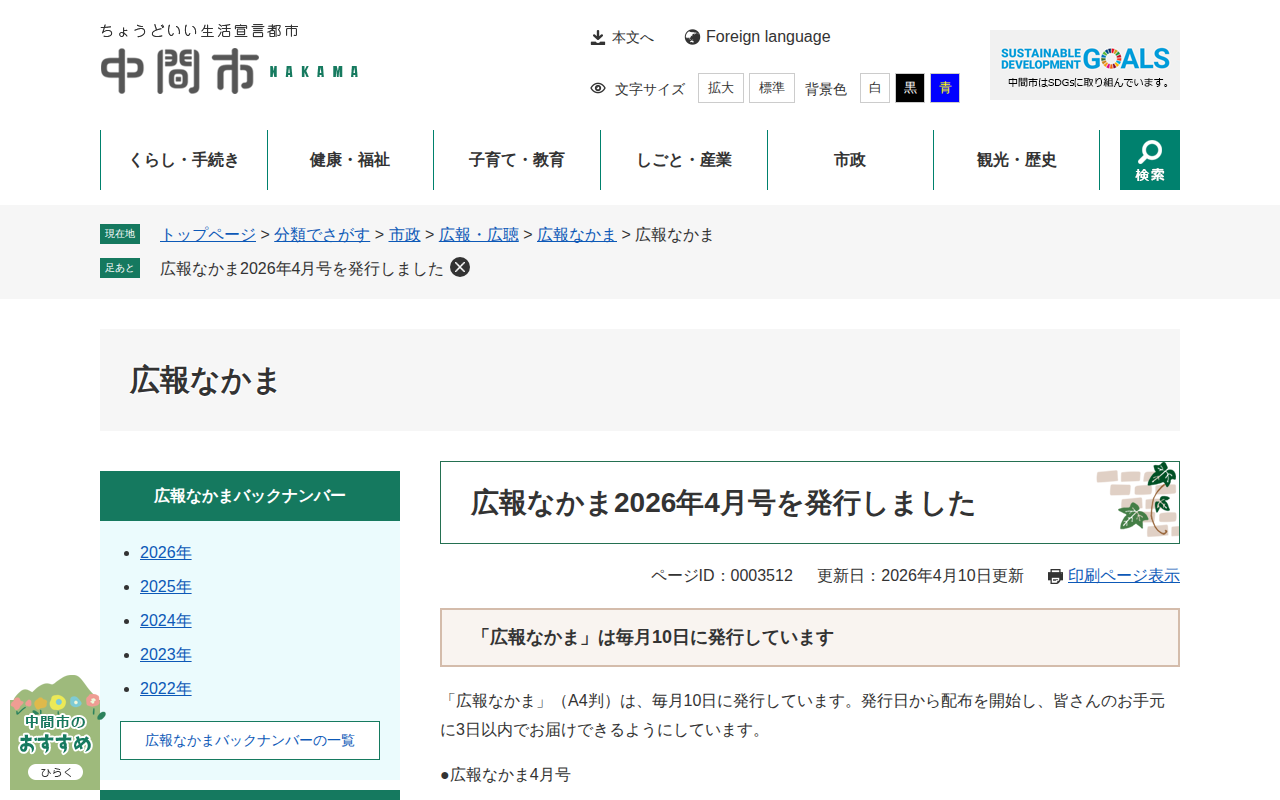Expand the 観光・歴史 navigation menu
This screenshot has height=800, width=1280.
1016,160
